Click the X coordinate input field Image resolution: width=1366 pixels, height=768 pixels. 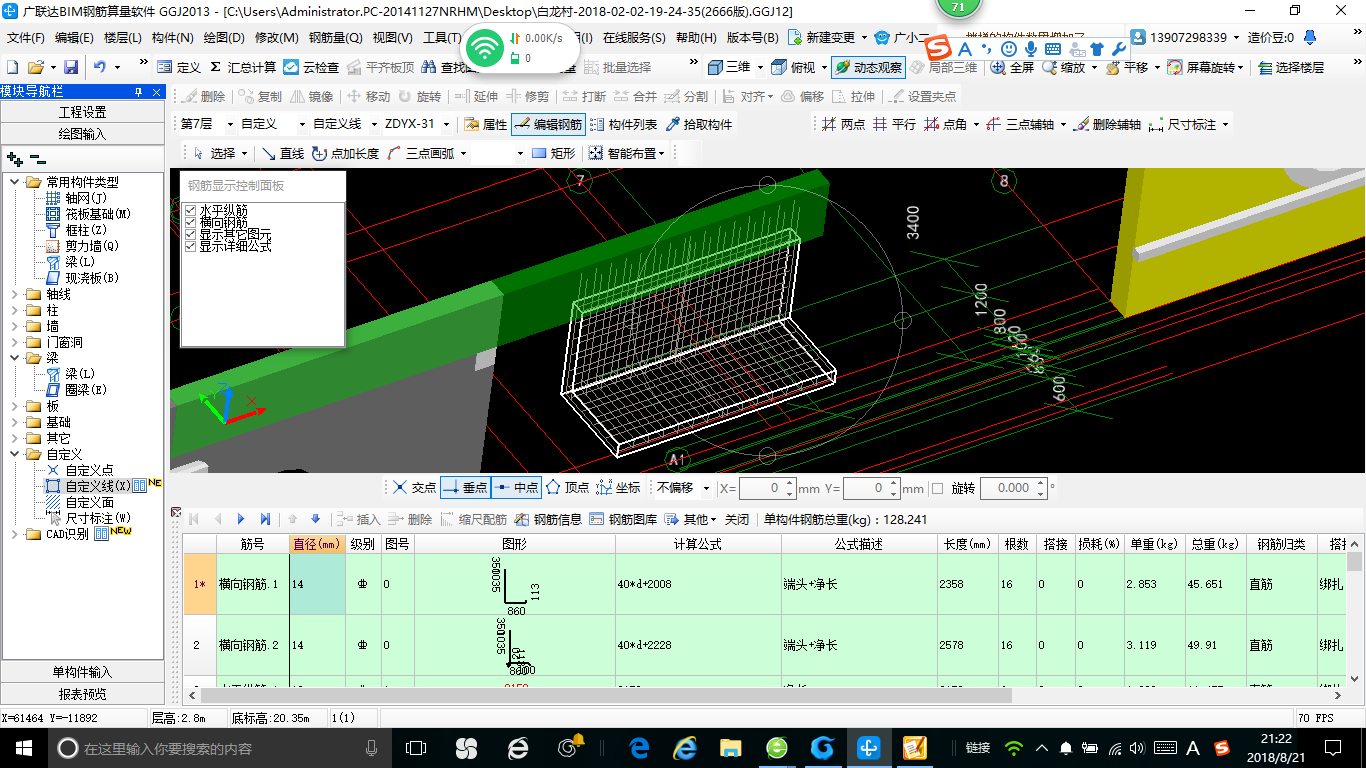point(767,488)
